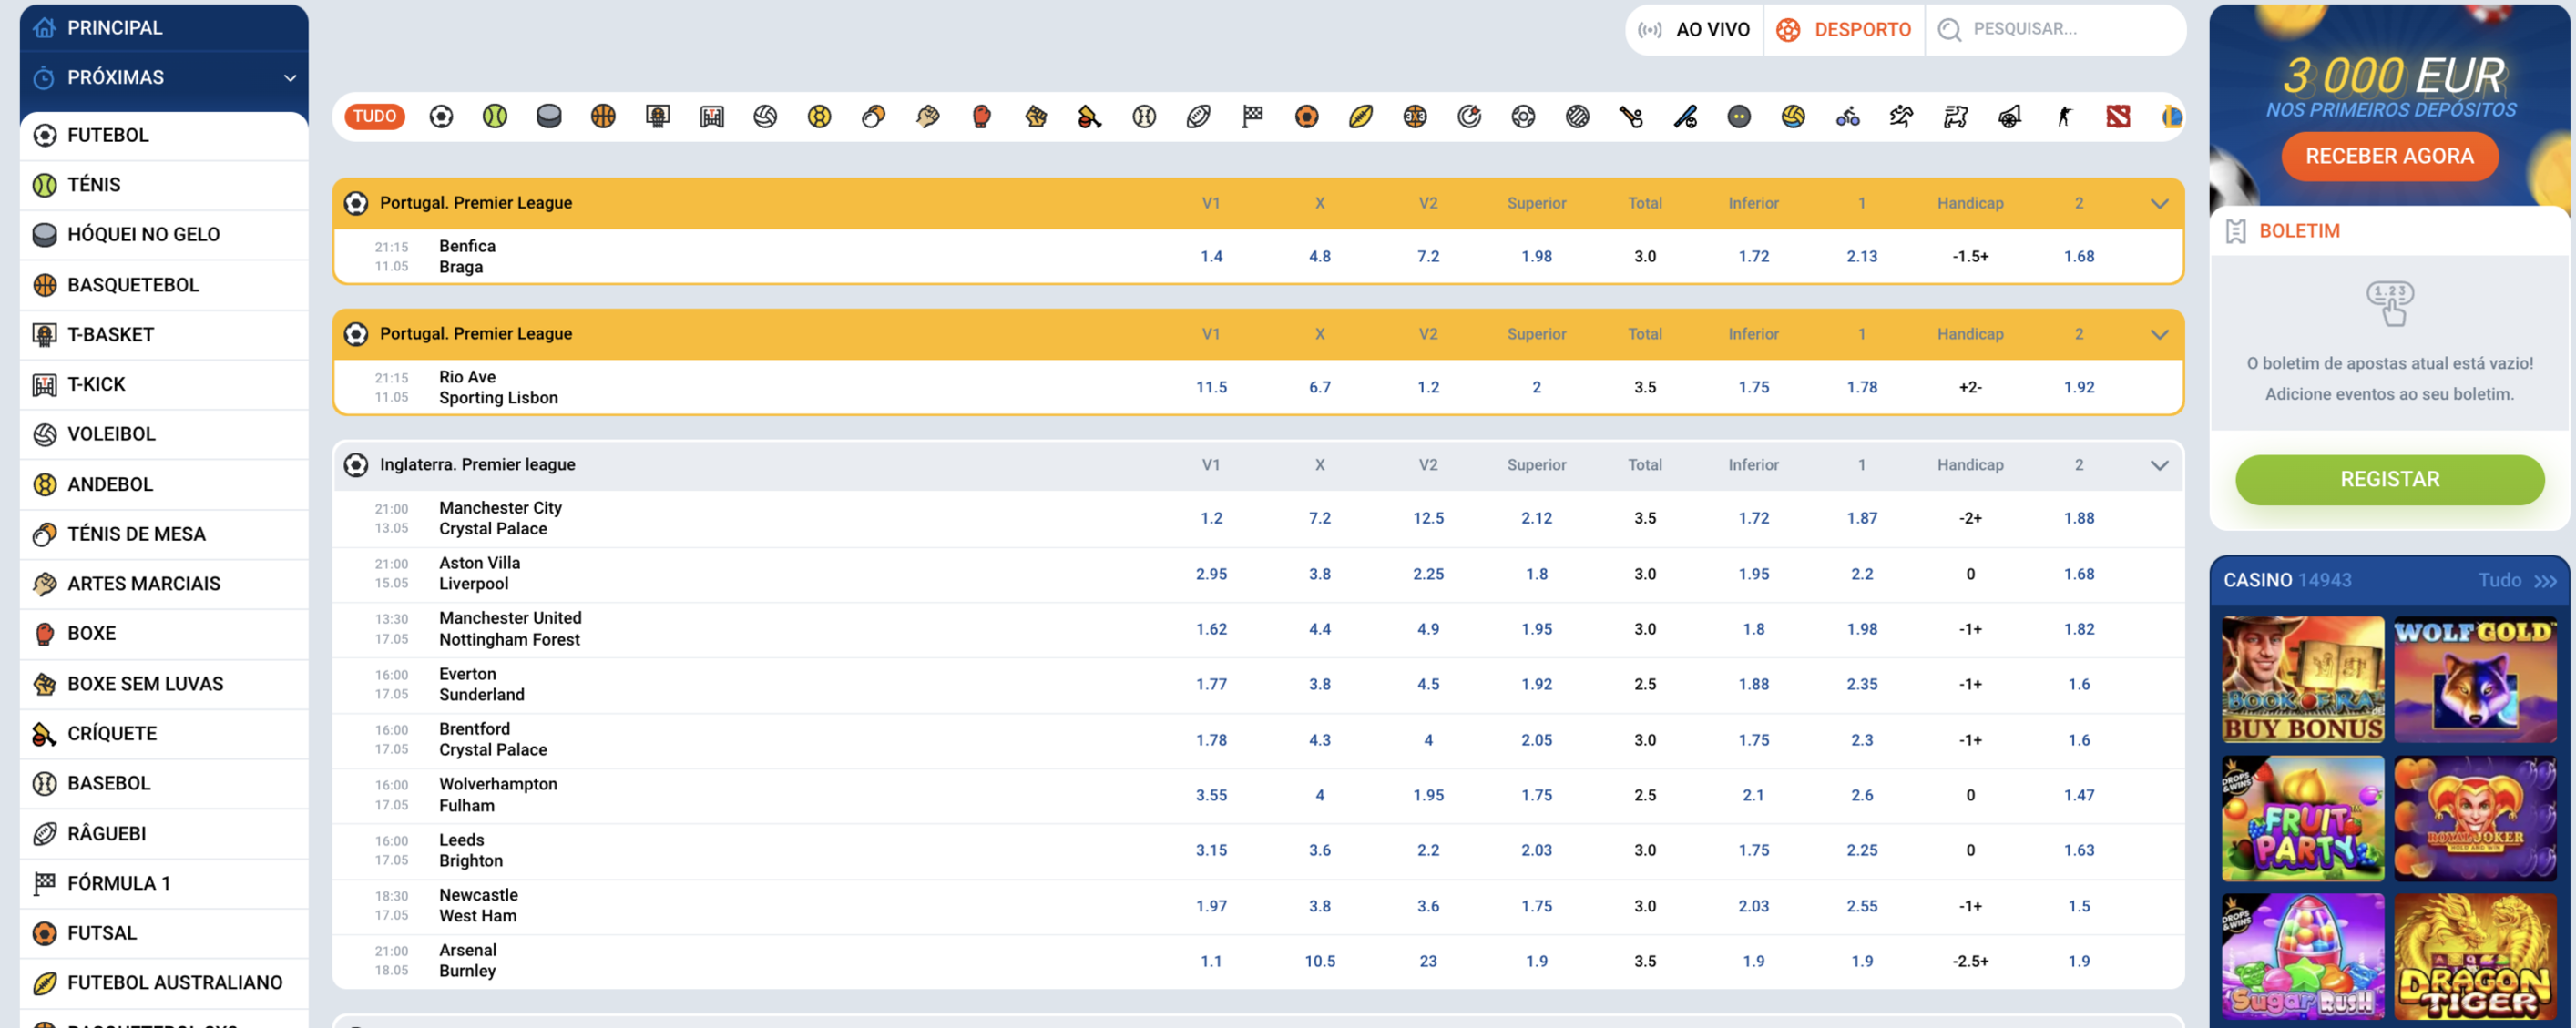Filter by volleyball icon in top sports bar
This screenshot has width=2576, height=1028.
click(766, 116)
